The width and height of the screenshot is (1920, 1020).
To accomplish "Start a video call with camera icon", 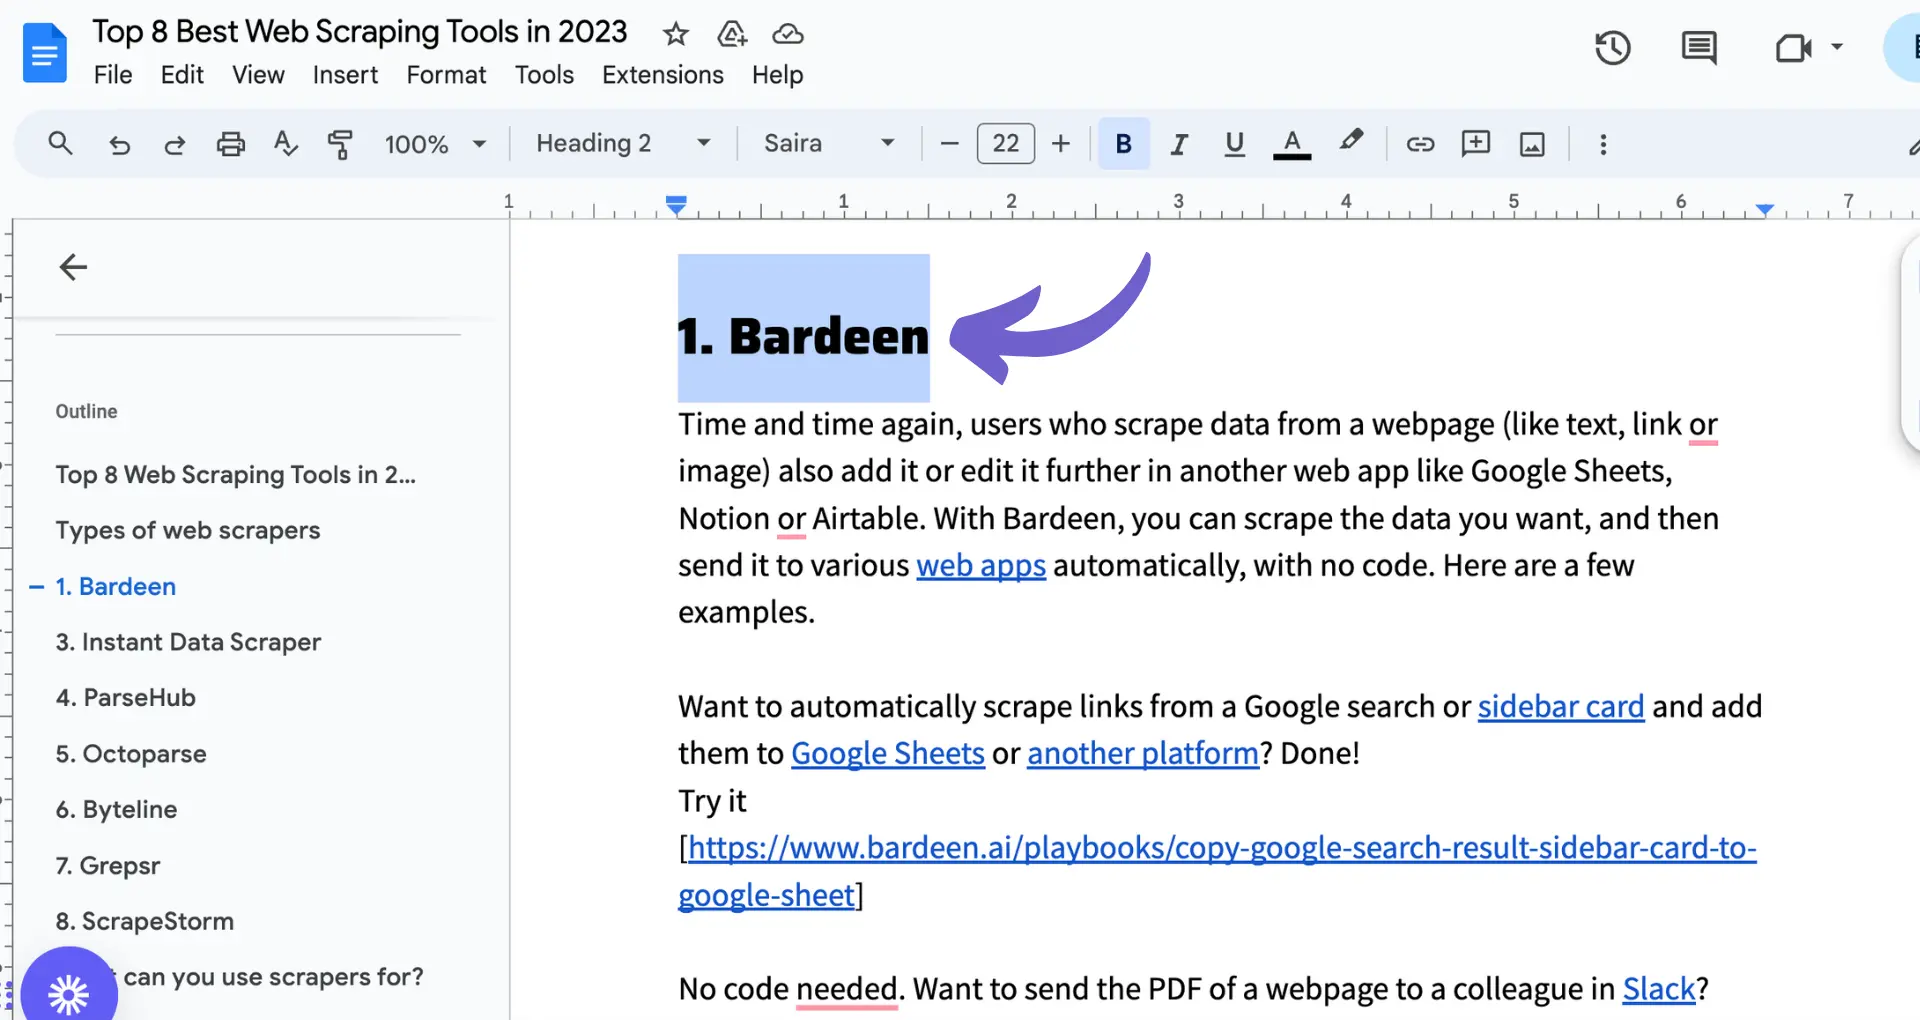I will [1794, 47].
